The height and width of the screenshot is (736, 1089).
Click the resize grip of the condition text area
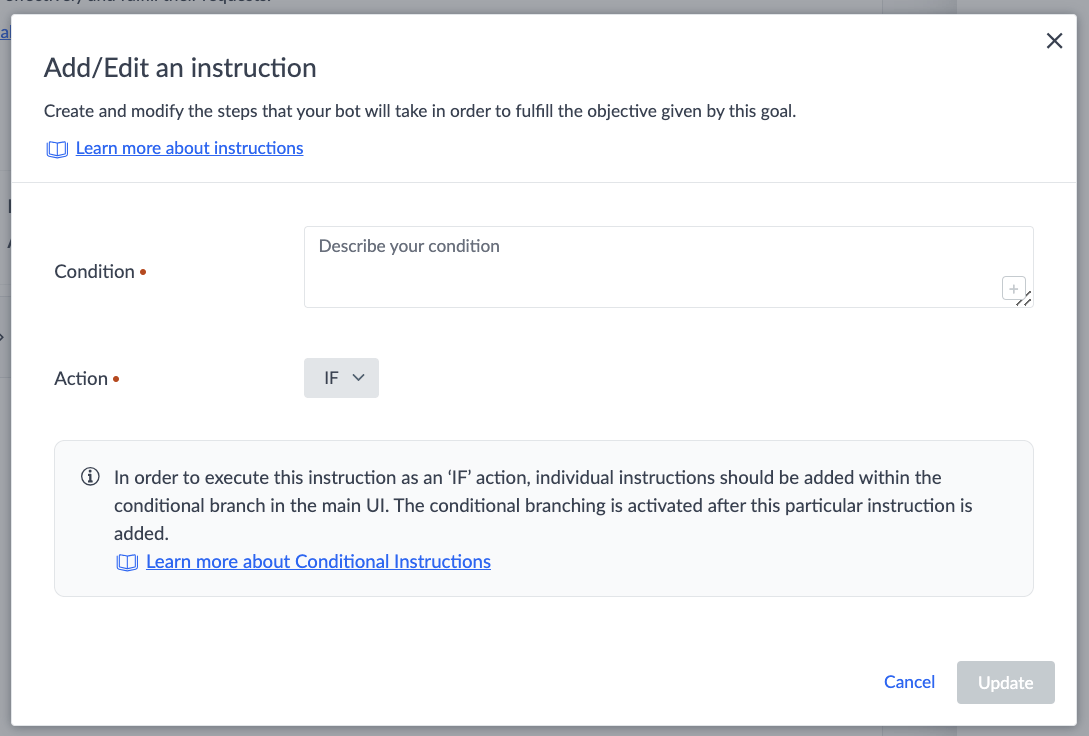click(x=1025, y=299)
